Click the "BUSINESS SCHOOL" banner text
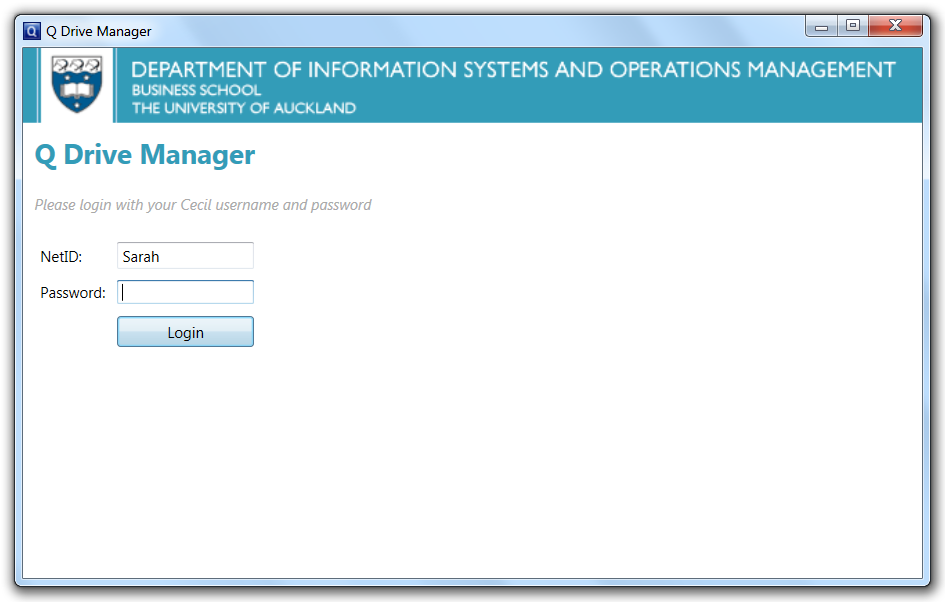This screenshot has height=602, width=945. point(196,90)
